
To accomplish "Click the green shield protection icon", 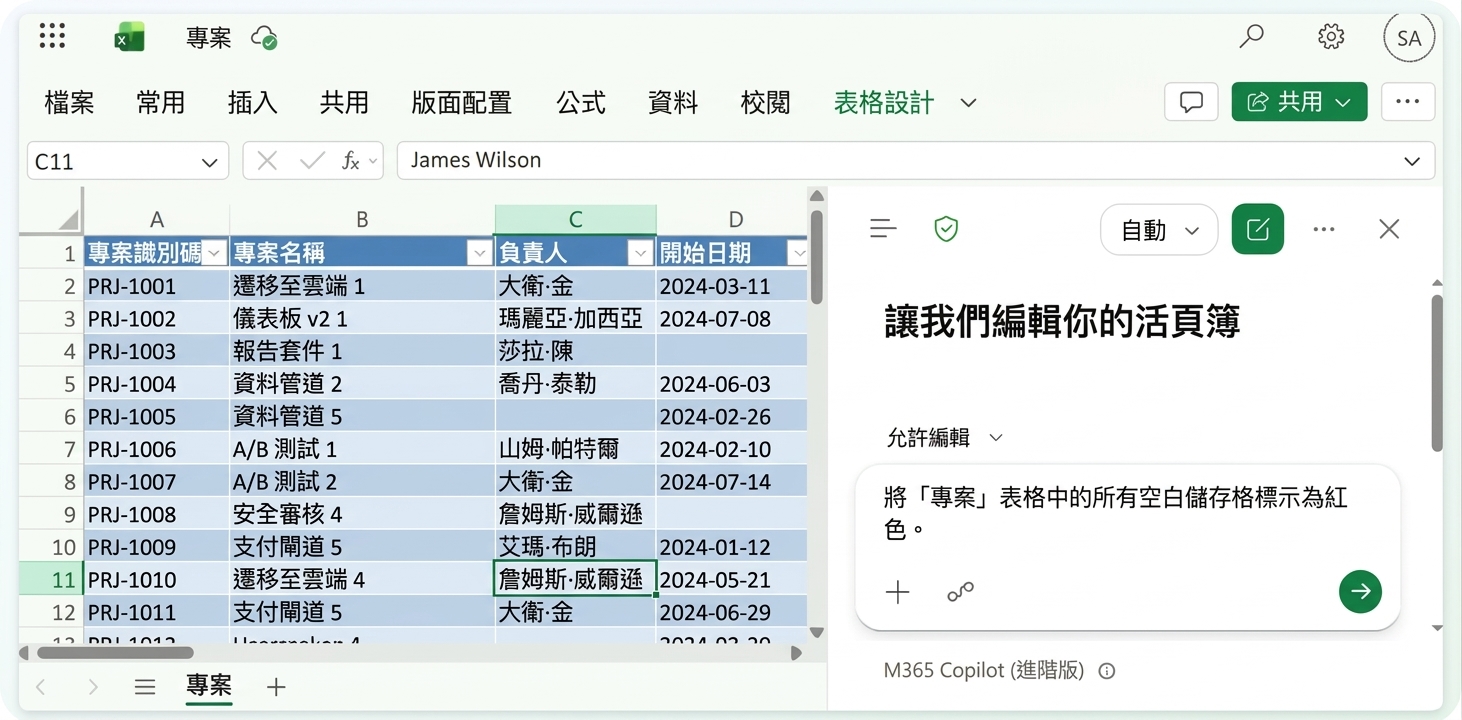I will (946, 229).
